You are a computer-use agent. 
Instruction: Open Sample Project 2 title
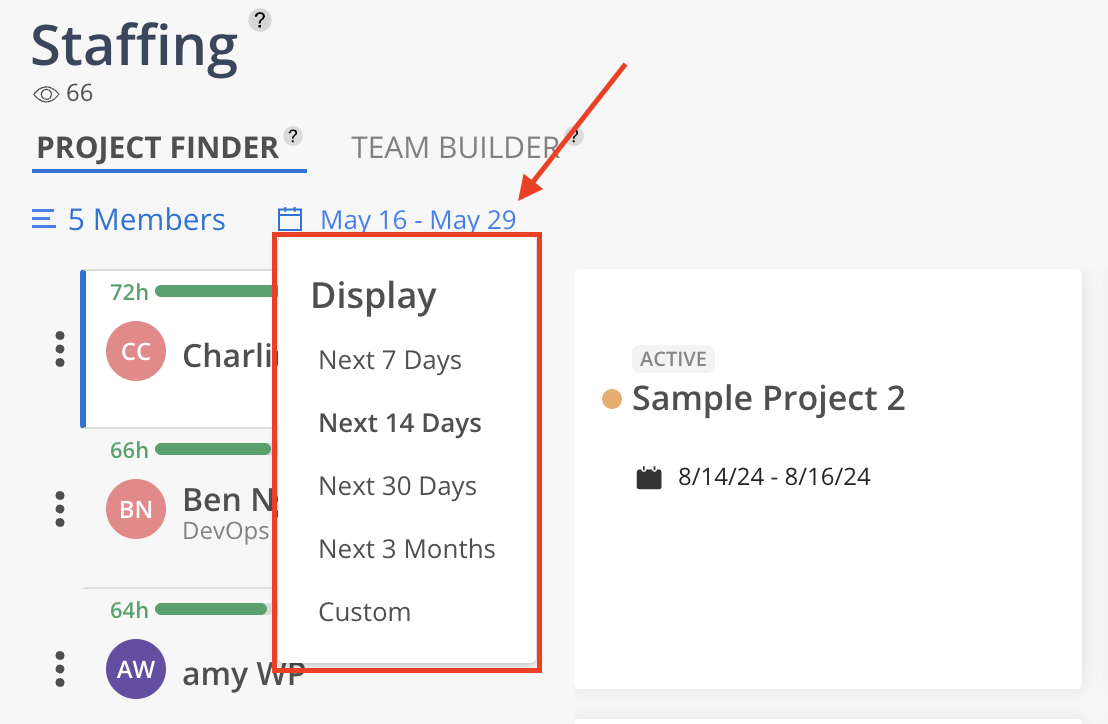coord(768,398)
